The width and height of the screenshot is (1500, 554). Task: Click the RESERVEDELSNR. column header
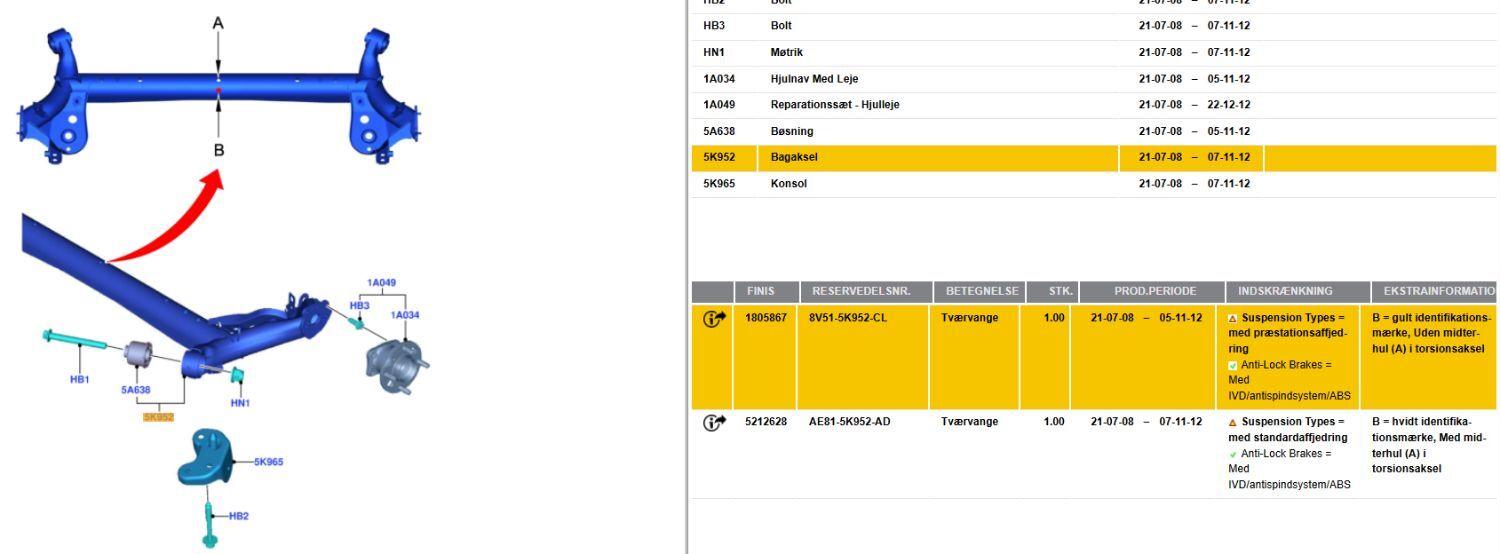[x=866, y=291]
